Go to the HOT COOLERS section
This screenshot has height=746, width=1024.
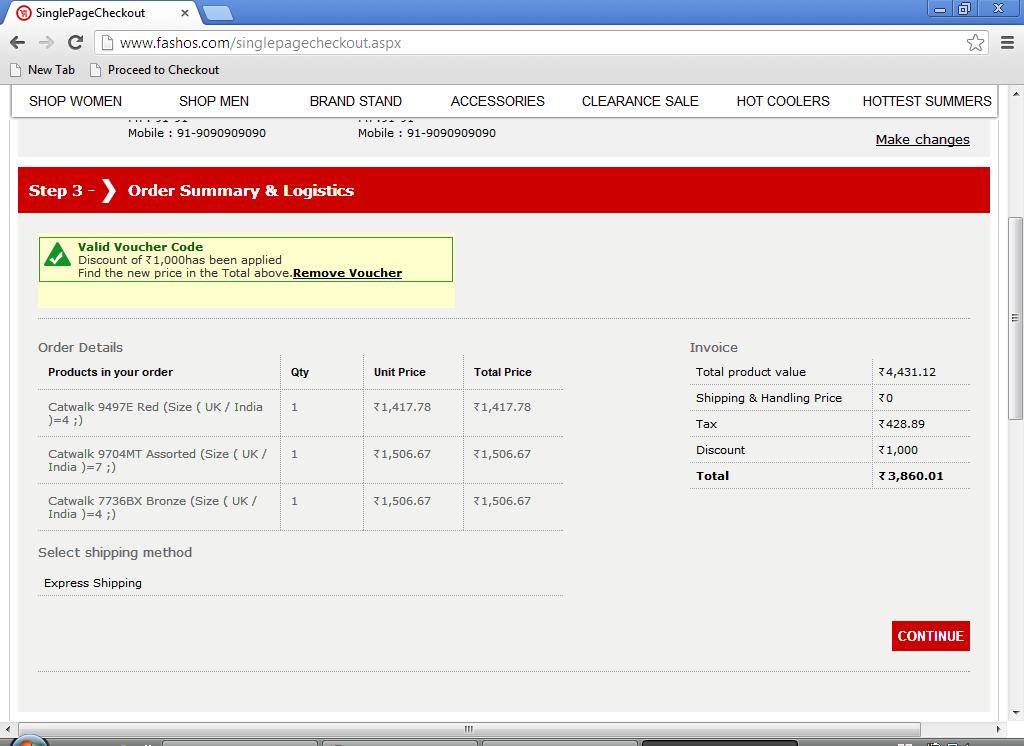(x=783, y=101)
